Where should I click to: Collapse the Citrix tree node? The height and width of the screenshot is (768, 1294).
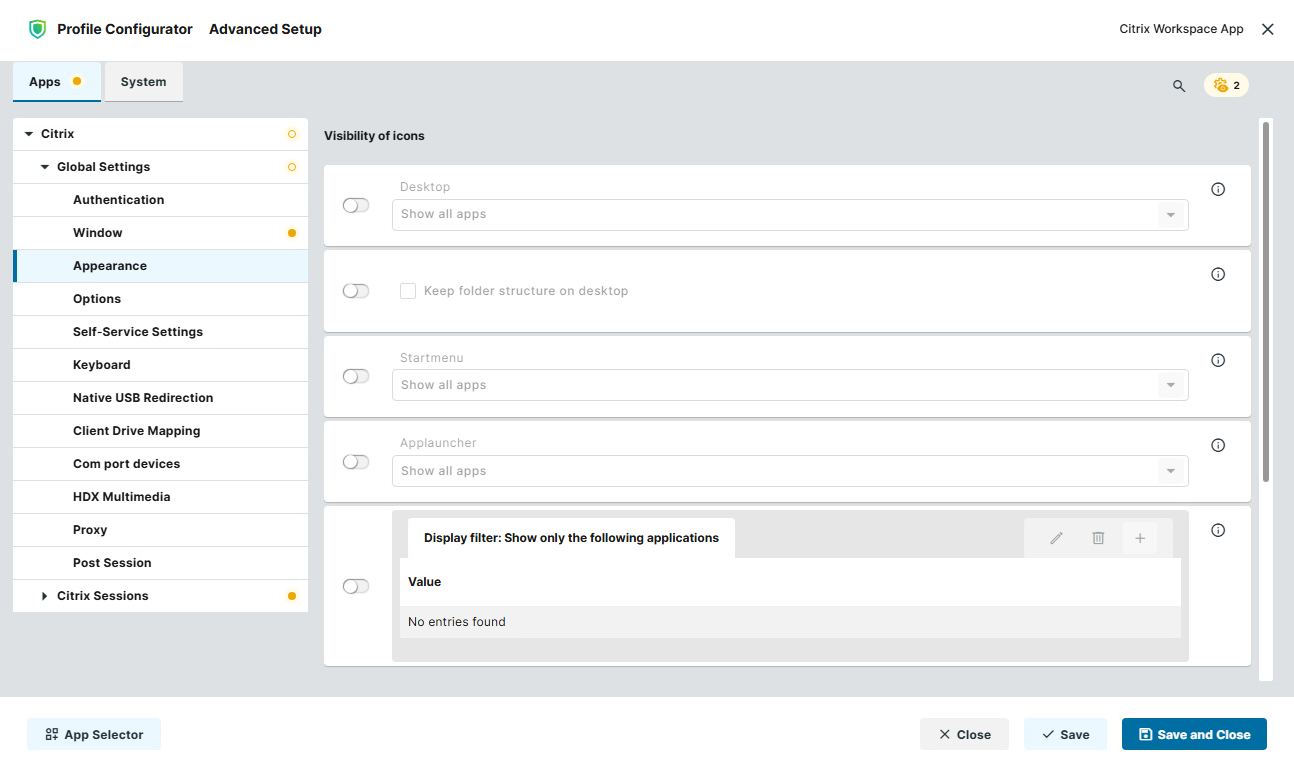point(29,134)
